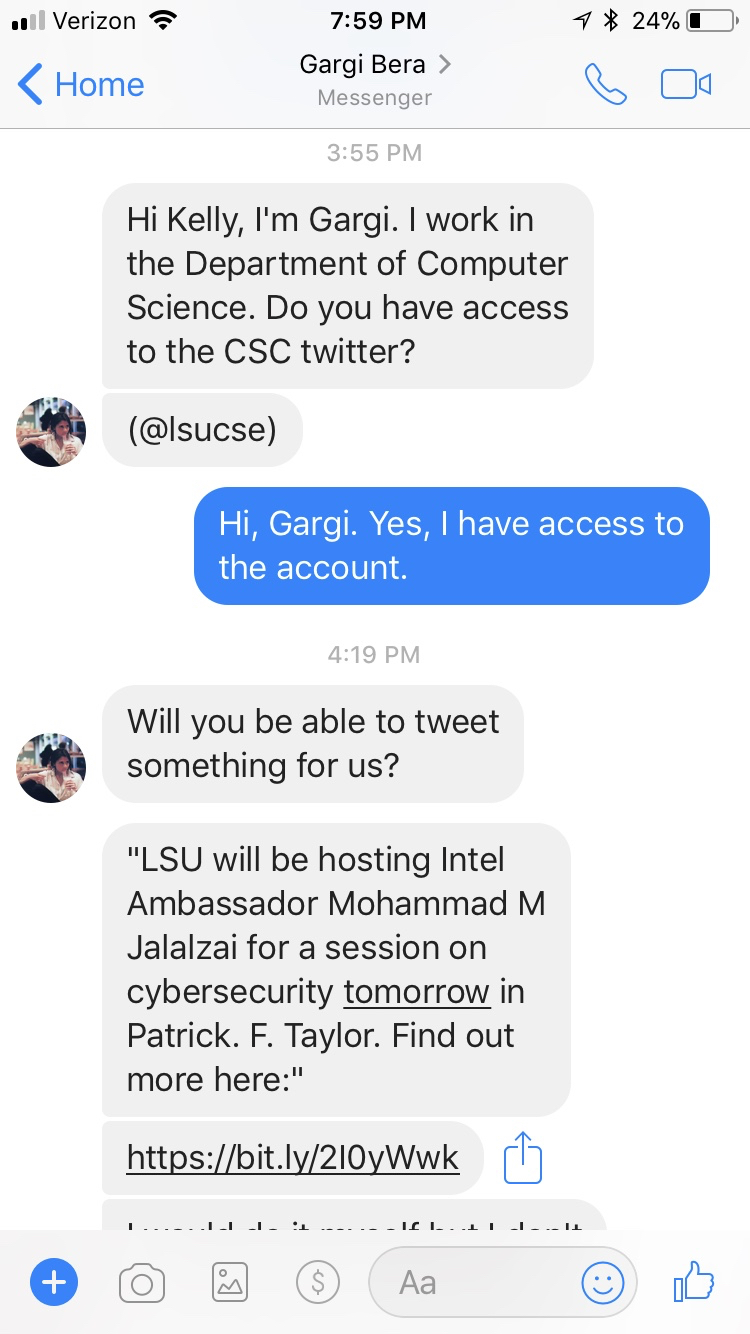The height and width of the screenshot is (1334, 750).
Task: Tap the blue plus button
Action: click(x=54, y=1281)
